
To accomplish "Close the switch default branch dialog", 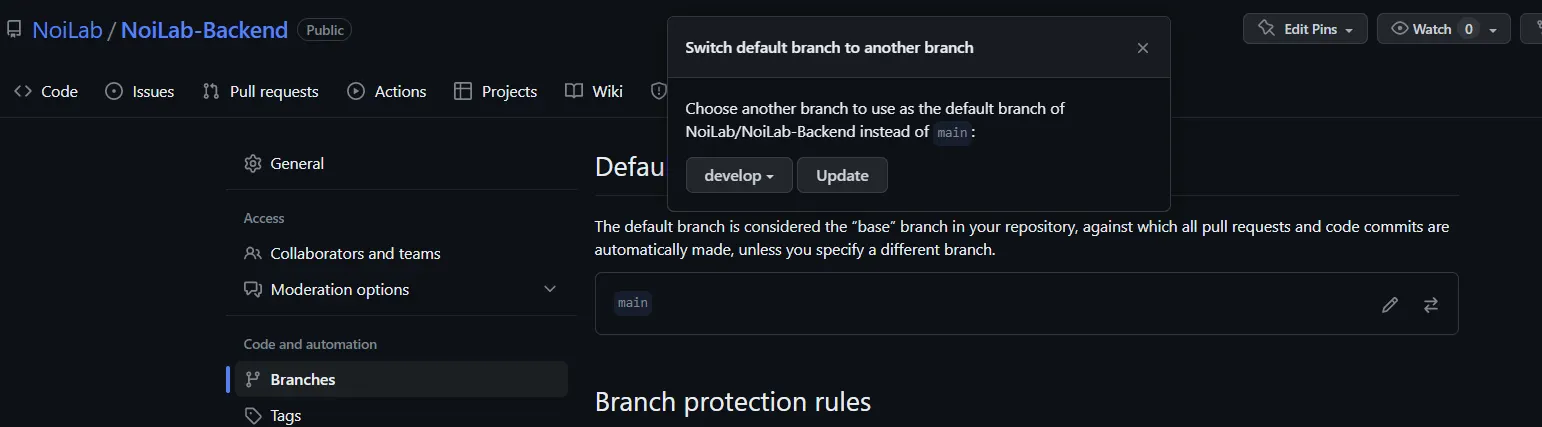I will 1142,48.
